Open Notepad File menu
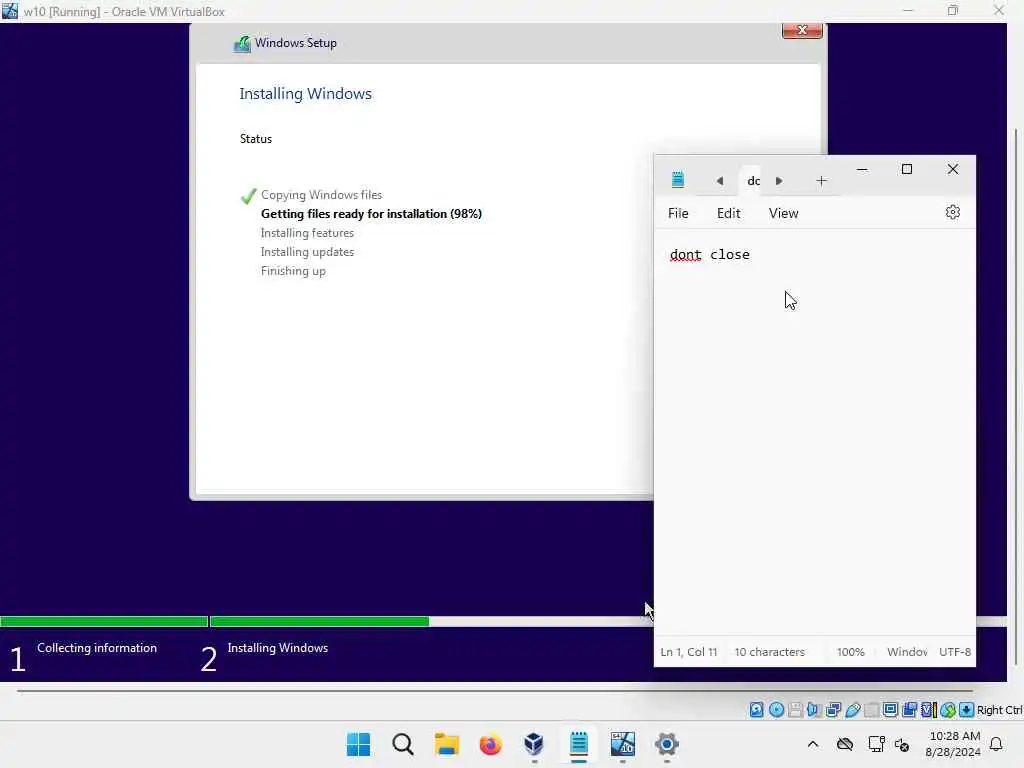Viewport: 1024px width, 768px height. [678, 213]
